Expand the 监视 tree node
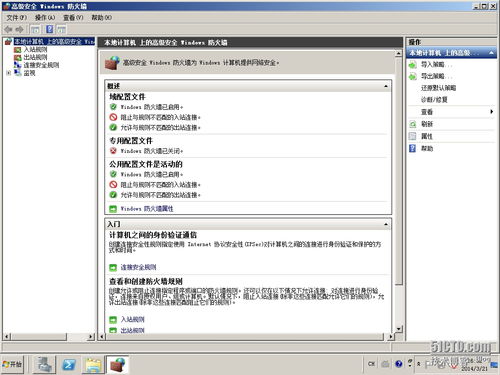This screenshot has height=375, width=500. click(8, 73)
